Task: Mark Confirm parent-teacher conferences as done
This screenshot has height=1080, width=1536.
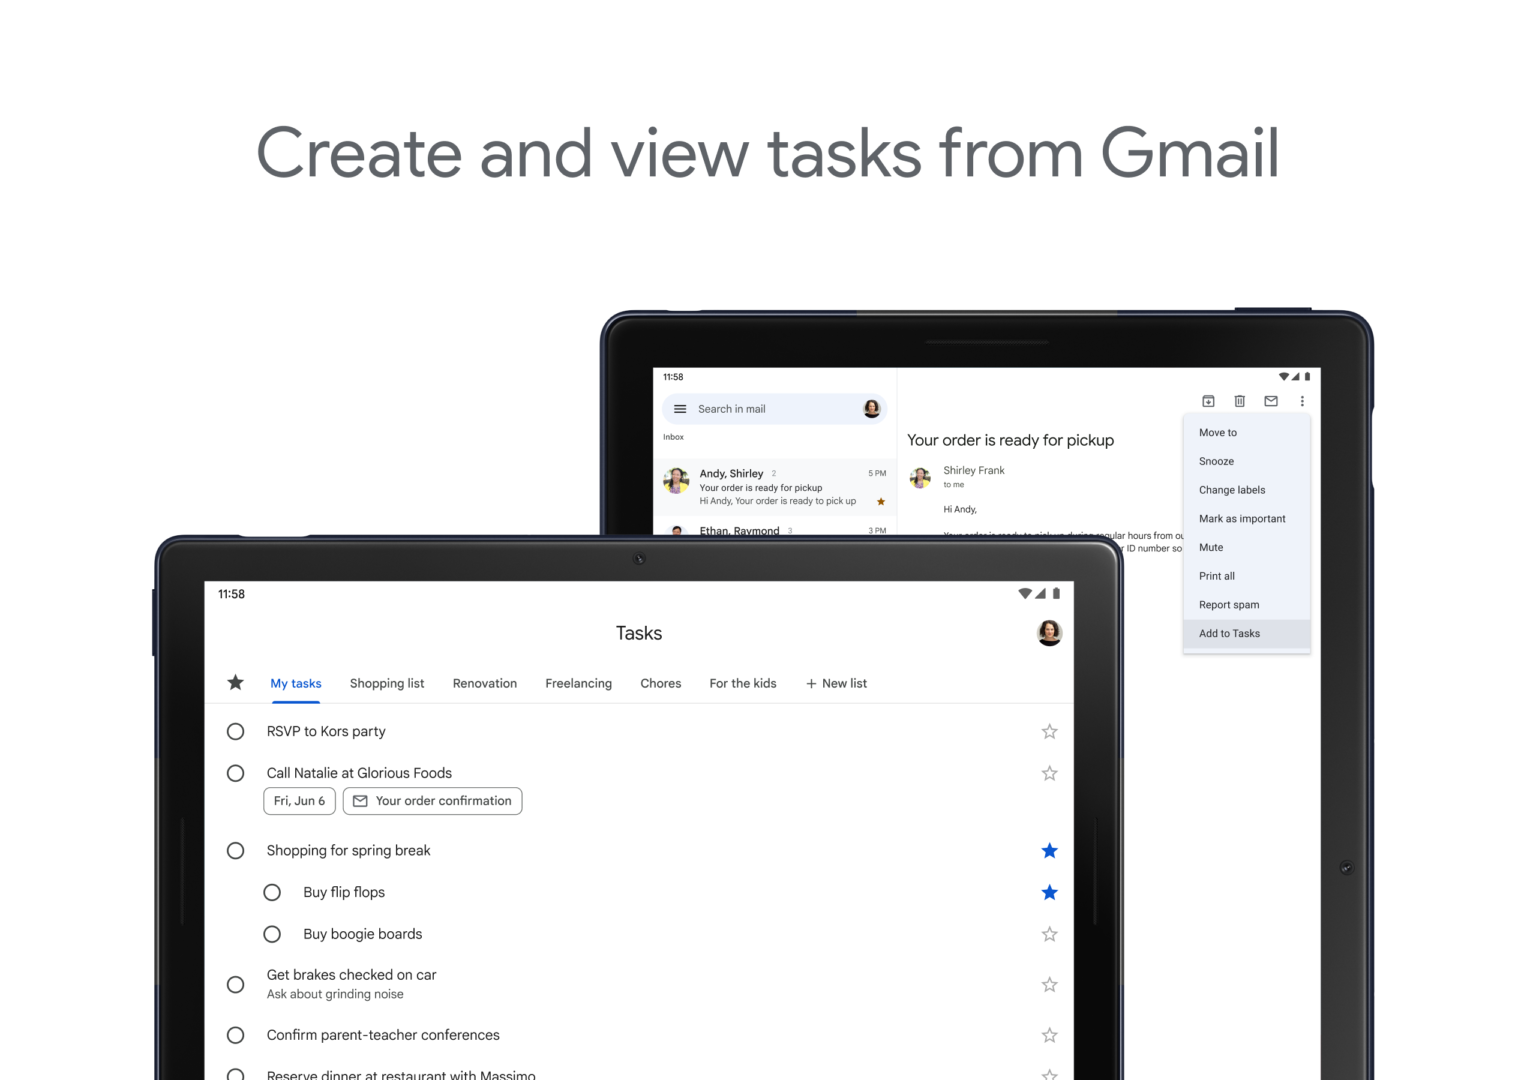Action: click(235, 1035)
